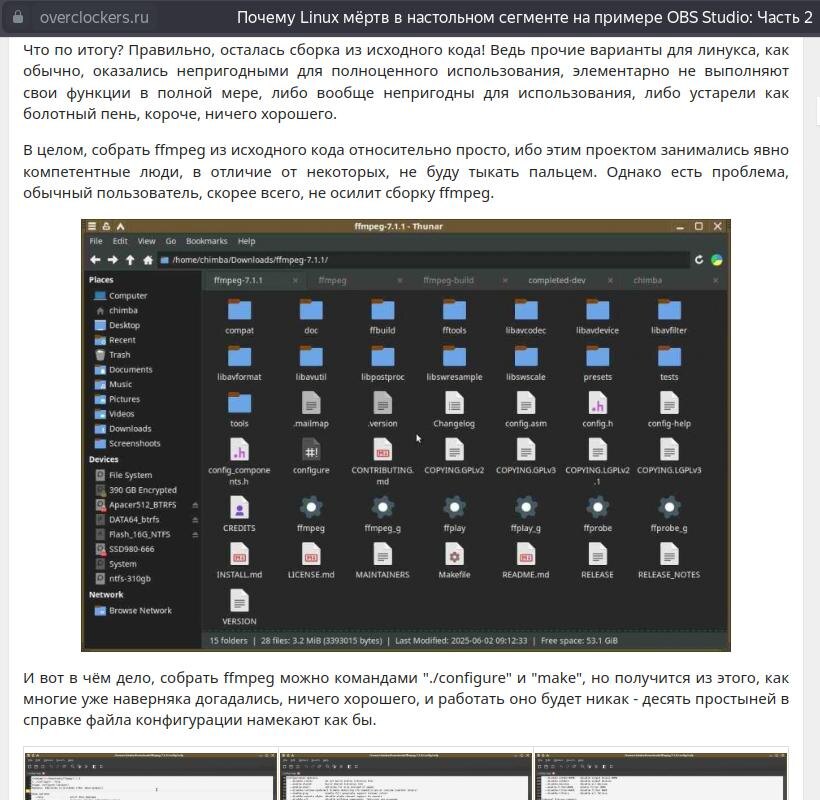Switch to the 'completed-dev' tab

[556, 280]
